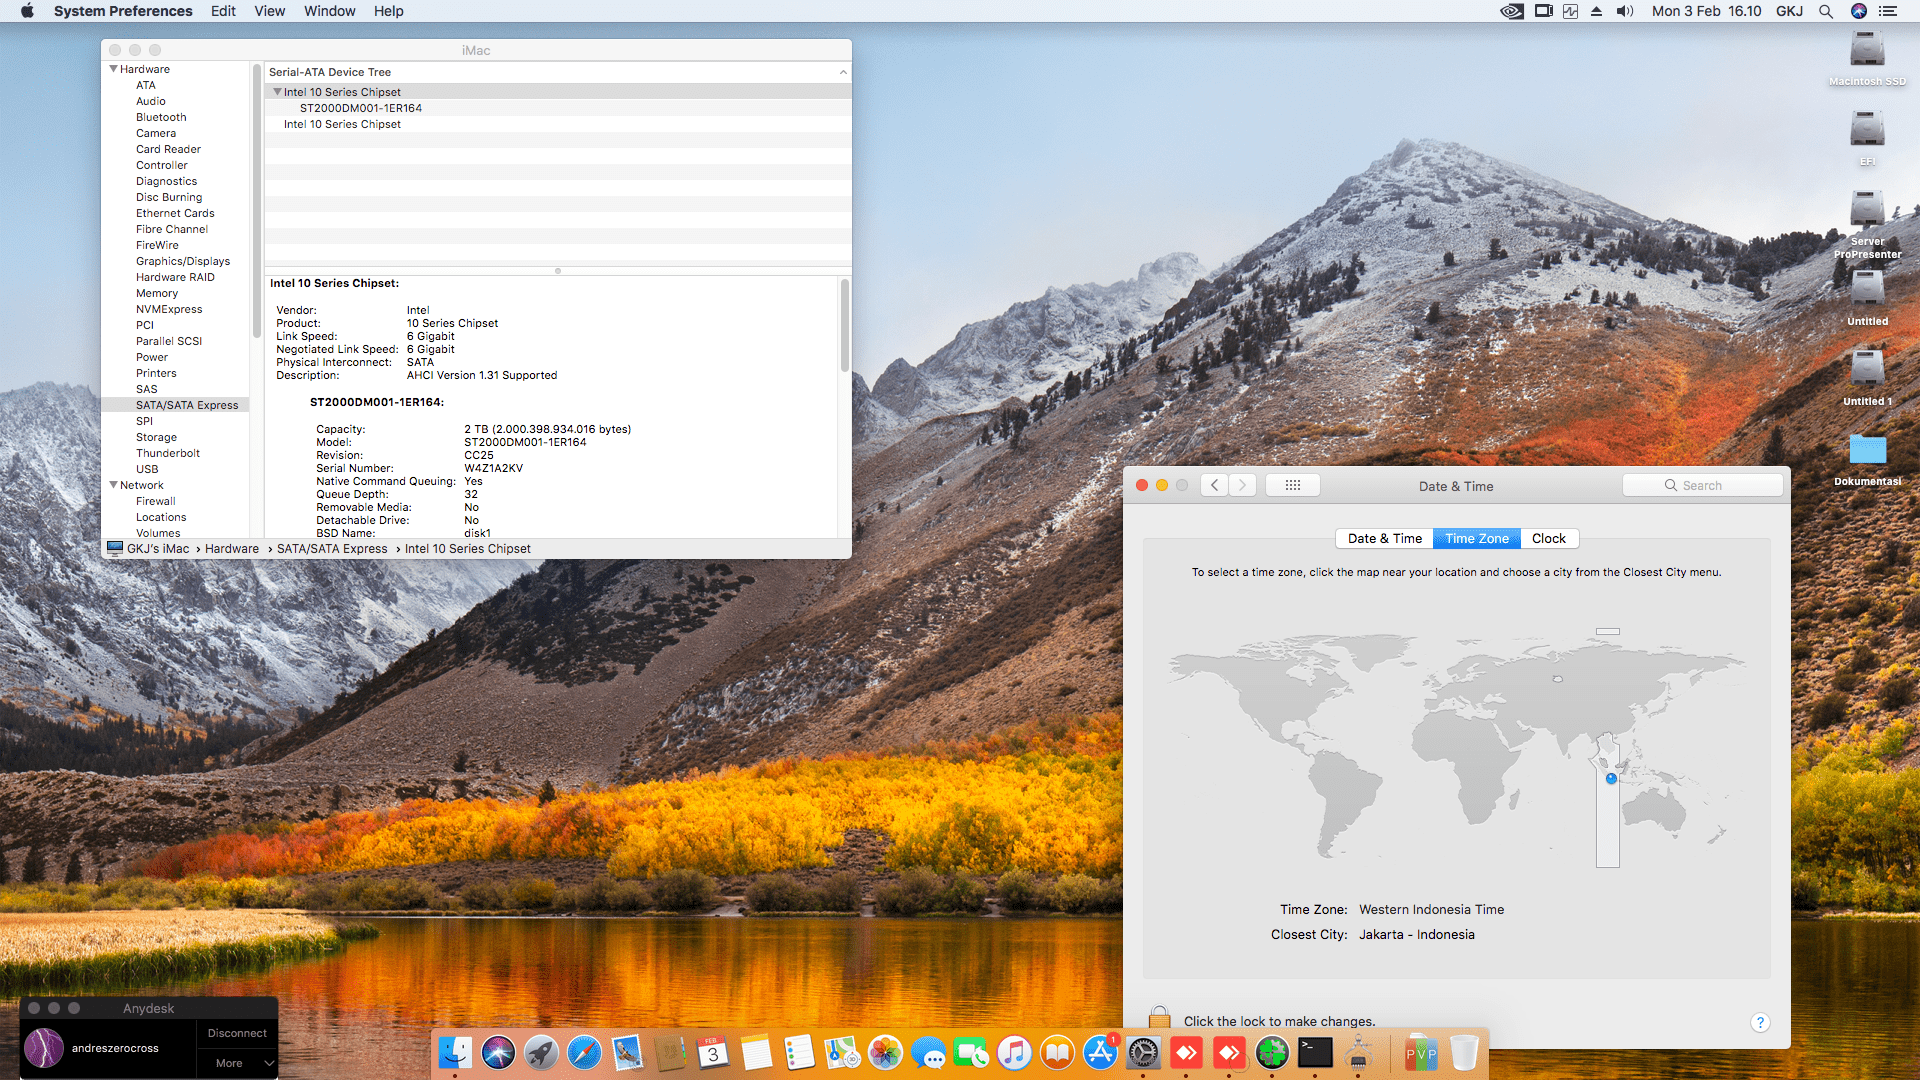The width and height of the screenshot is (1920, 1080).
Task: Switch to the Clock tab
Action: tap(1549, 538)
